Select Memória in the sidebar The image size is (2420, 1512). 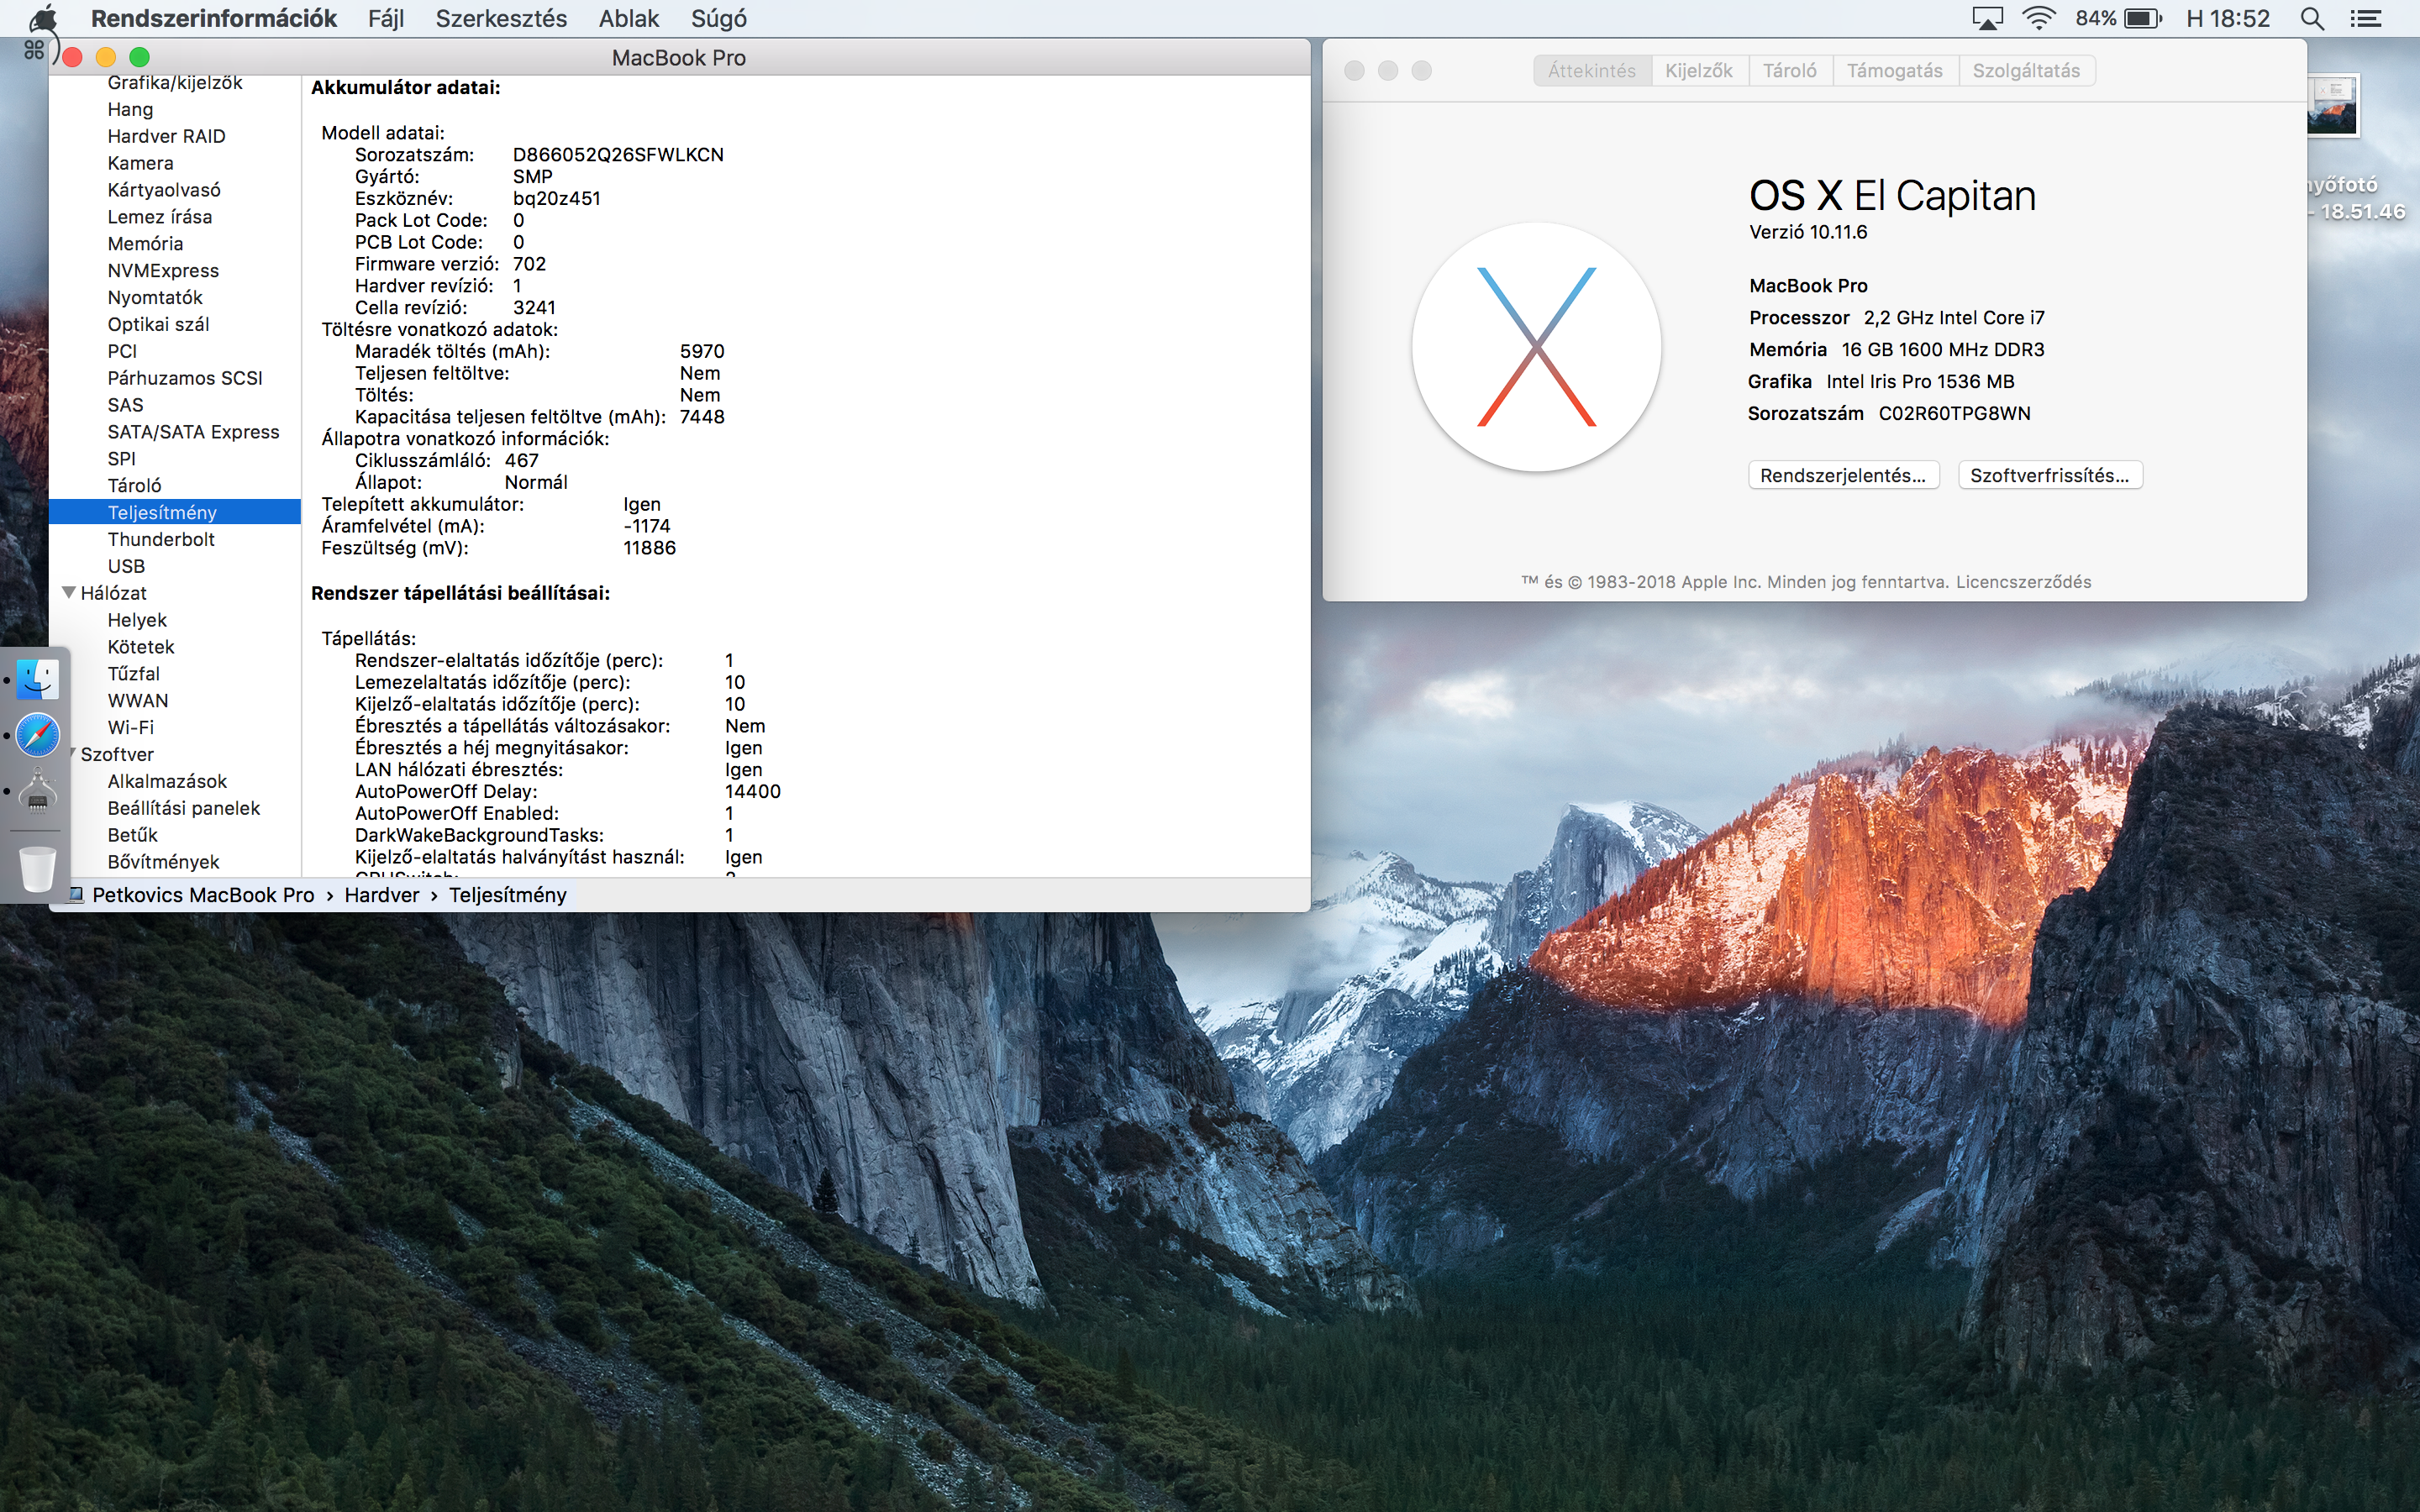tap(175, 244)
